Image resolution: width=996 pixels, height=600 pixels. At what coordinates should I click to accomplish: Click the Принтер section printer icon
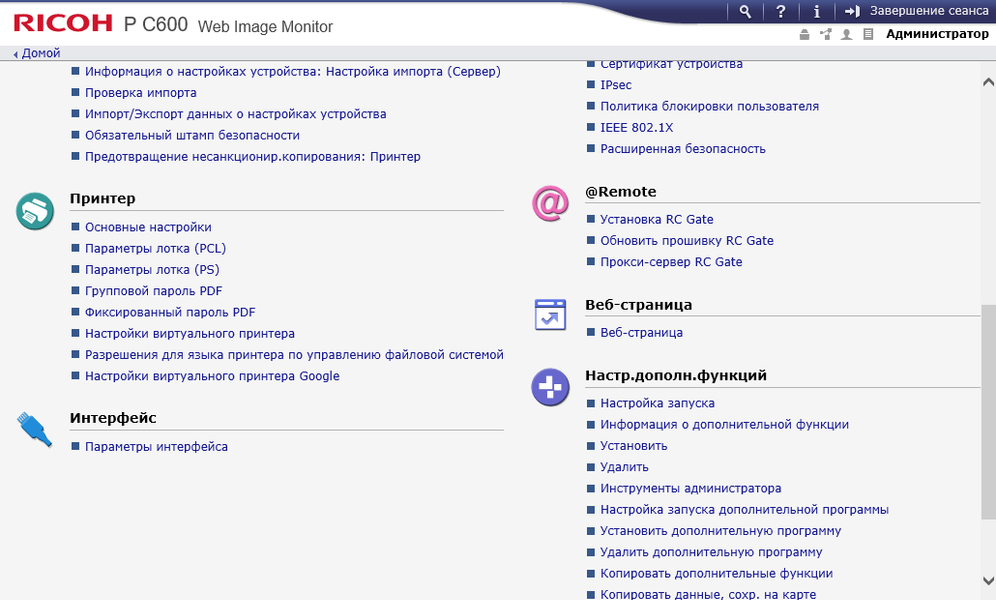click(35, 212)
